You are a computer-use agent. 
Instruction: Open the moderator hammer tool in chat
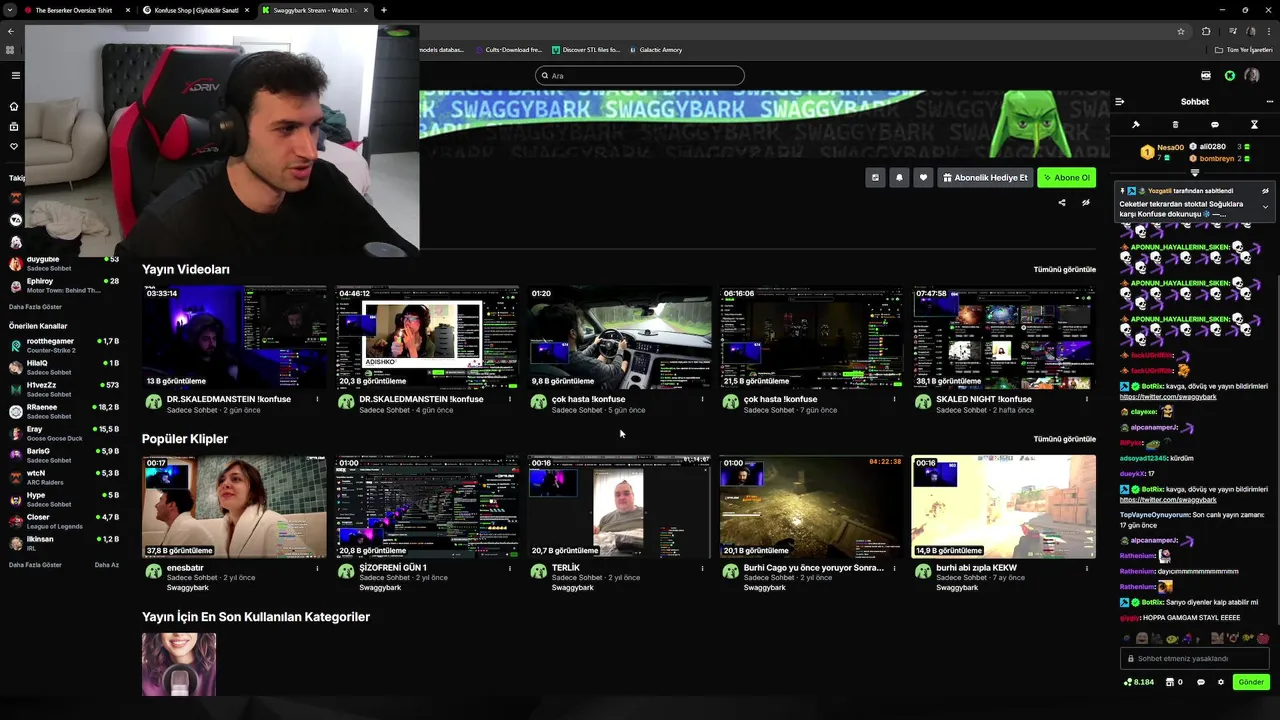[1136, 125]
